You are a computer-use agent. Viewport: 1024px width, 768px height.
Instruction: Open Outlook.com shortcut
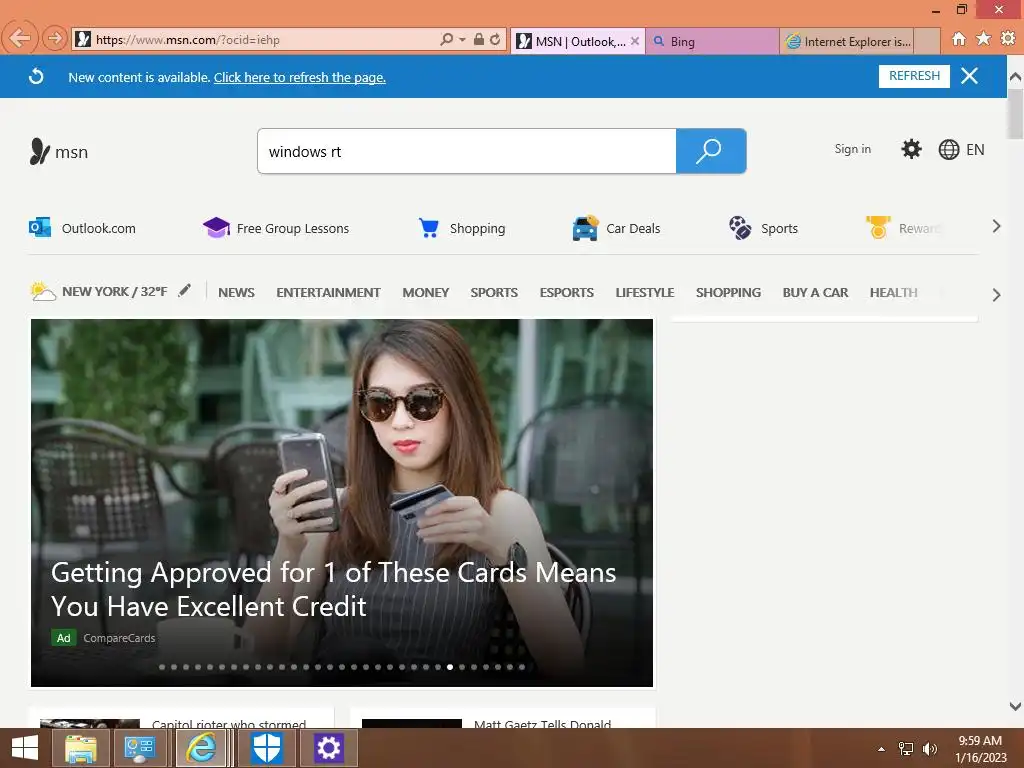click(x=82, y=228)
